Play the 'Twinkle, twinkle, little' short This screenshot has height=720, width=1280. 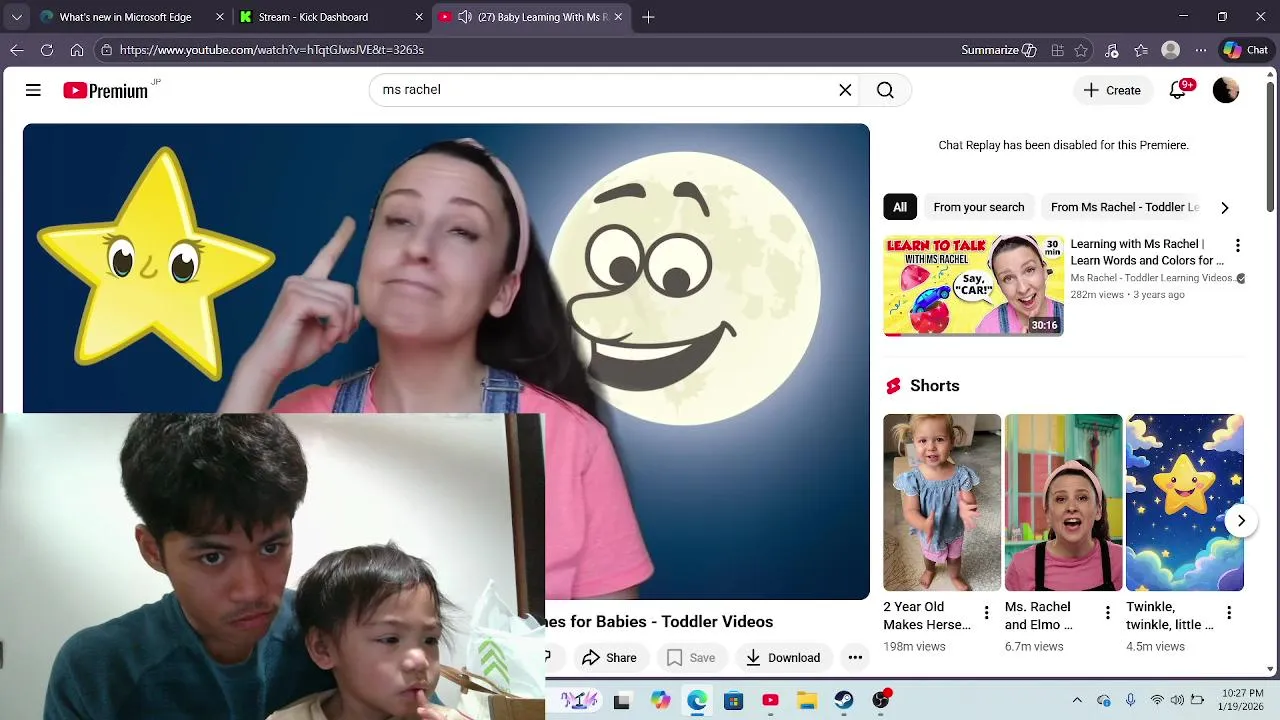coord(1185,503)
